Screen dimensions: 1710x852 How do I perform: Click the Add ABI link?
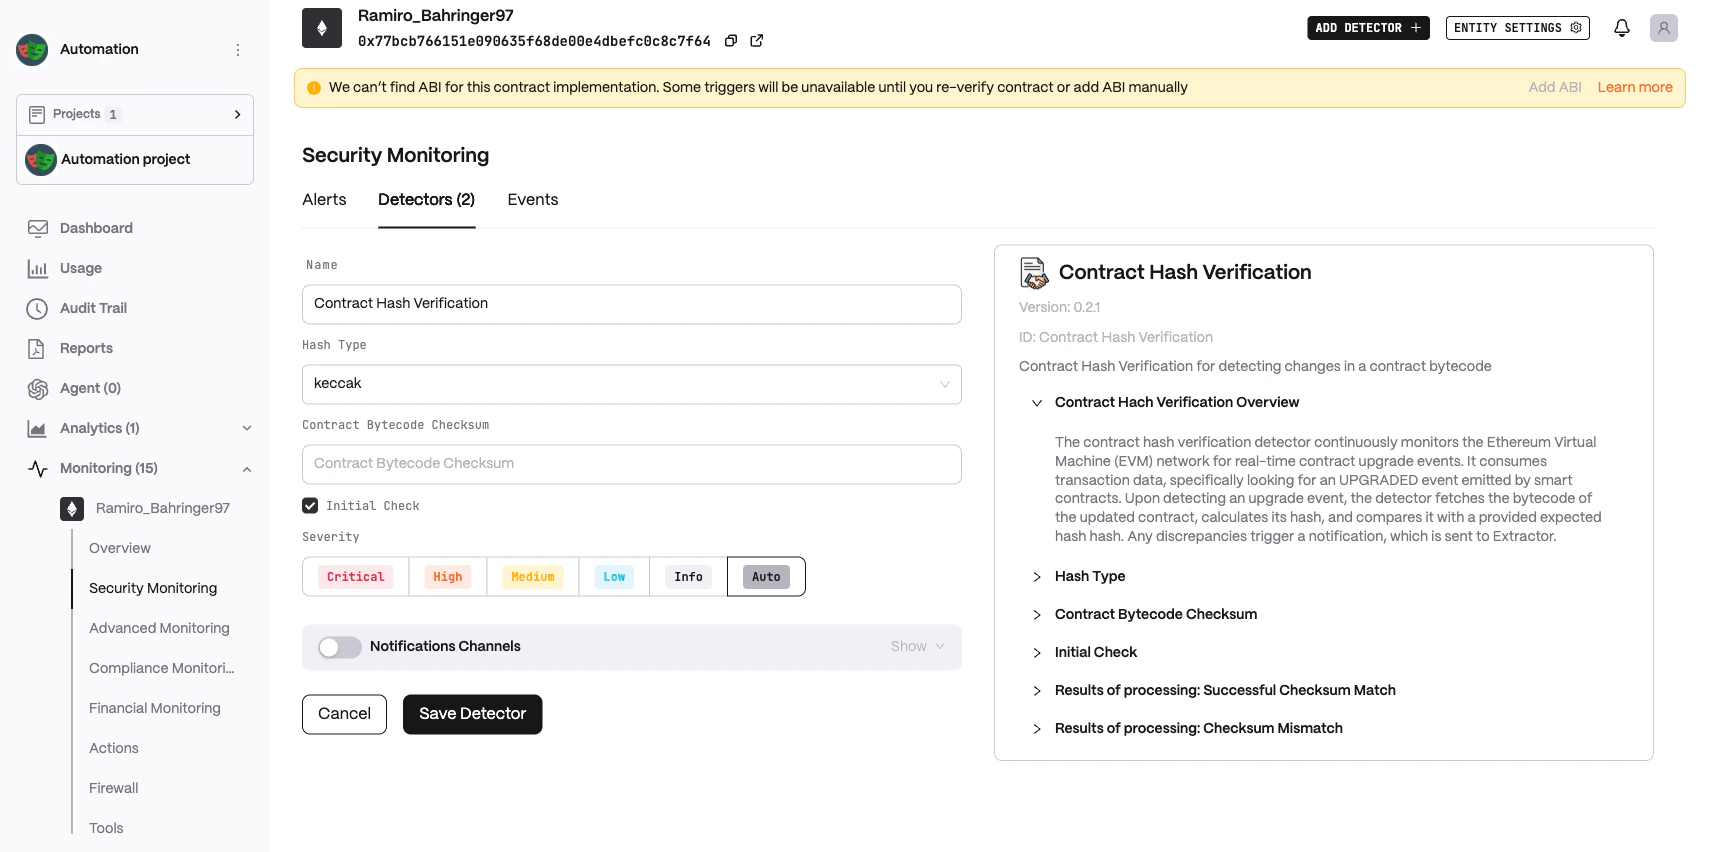pyautogui.click(x=1555, y=88)
